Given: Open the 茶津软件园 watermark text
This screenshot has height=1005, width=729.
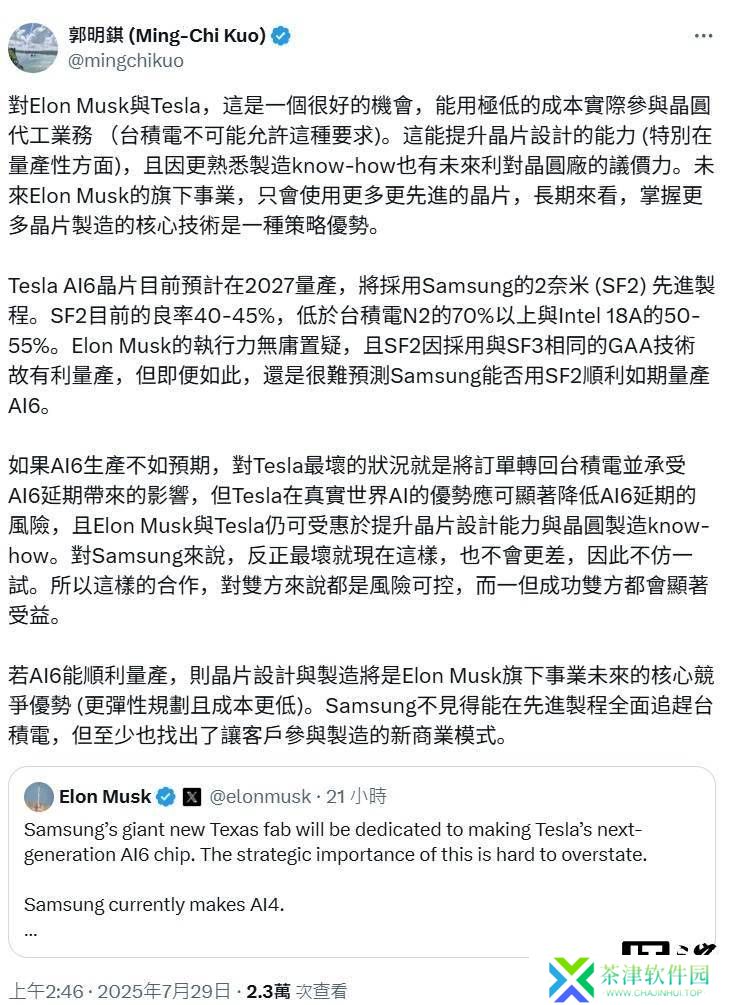Looking at the screenshot, I should pos(654,975).
